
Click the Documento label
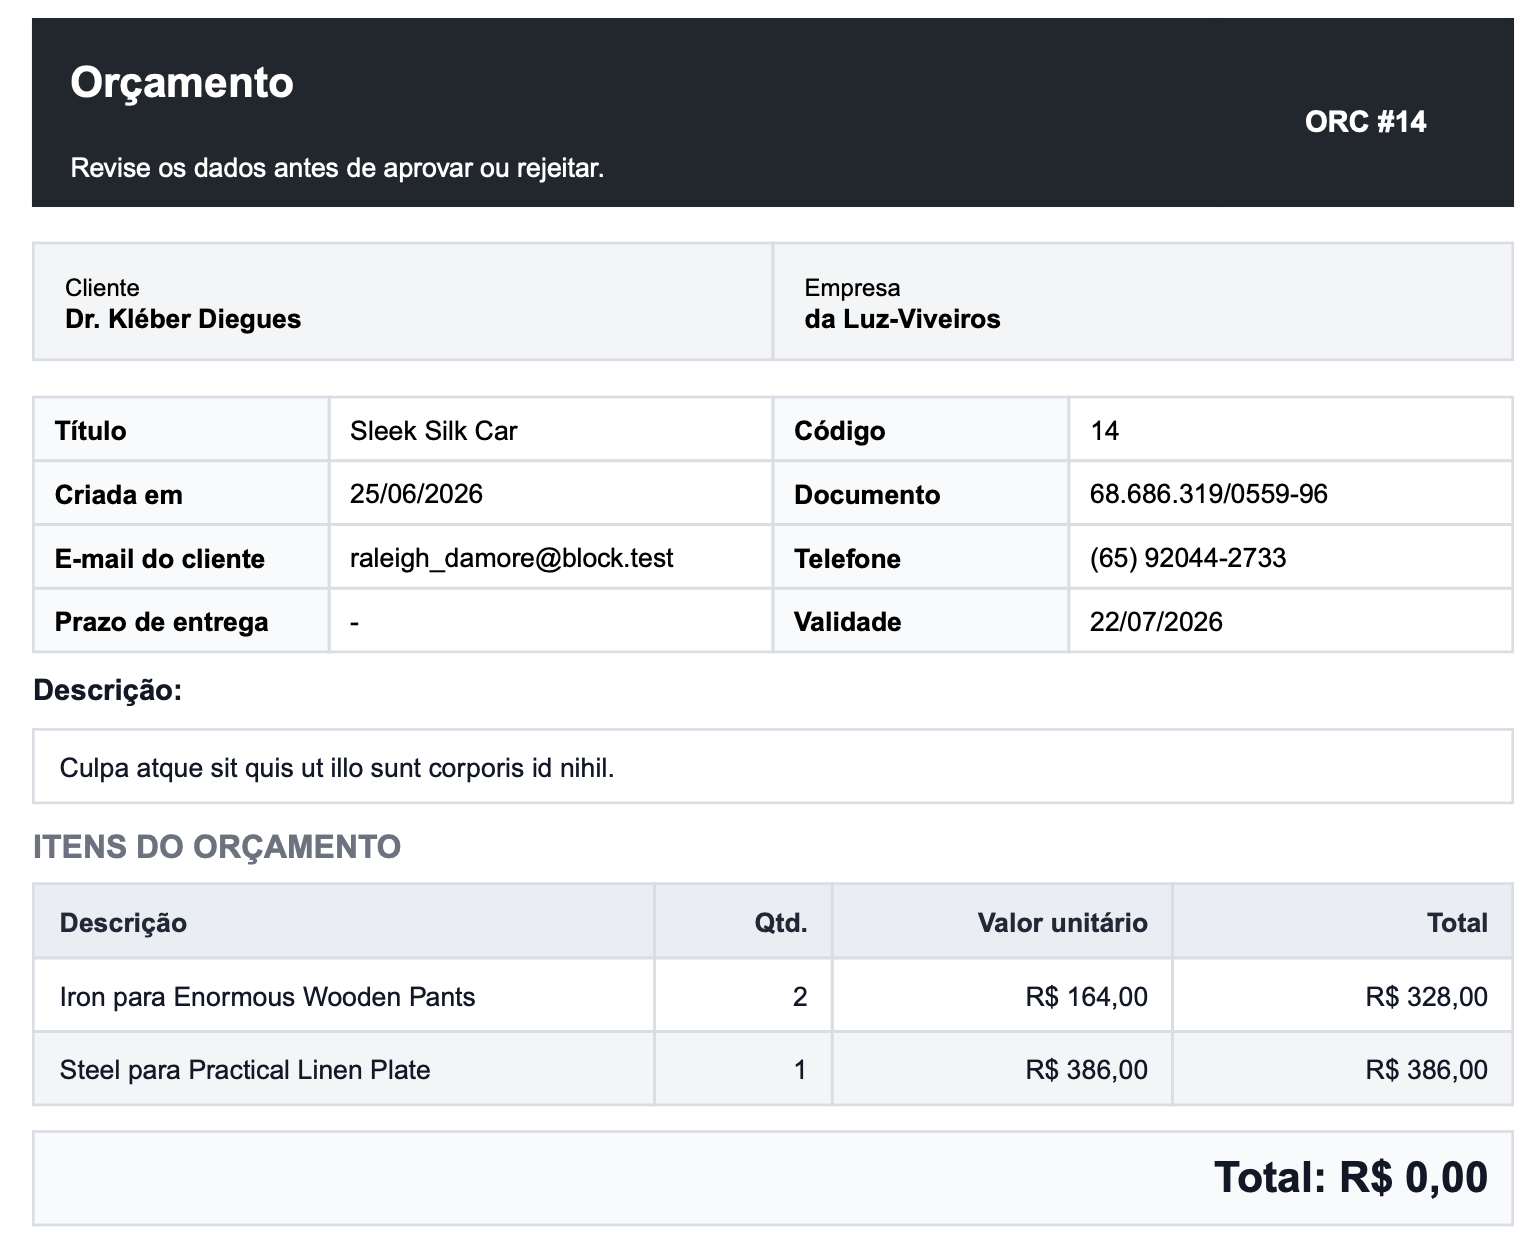coord(867,495)
